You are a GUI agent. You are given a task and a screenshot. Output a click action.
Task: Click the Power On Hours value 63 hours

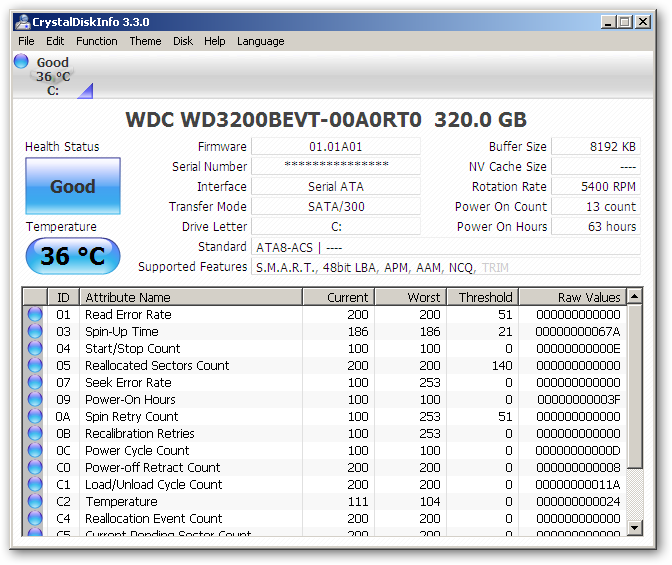(596, 226)
